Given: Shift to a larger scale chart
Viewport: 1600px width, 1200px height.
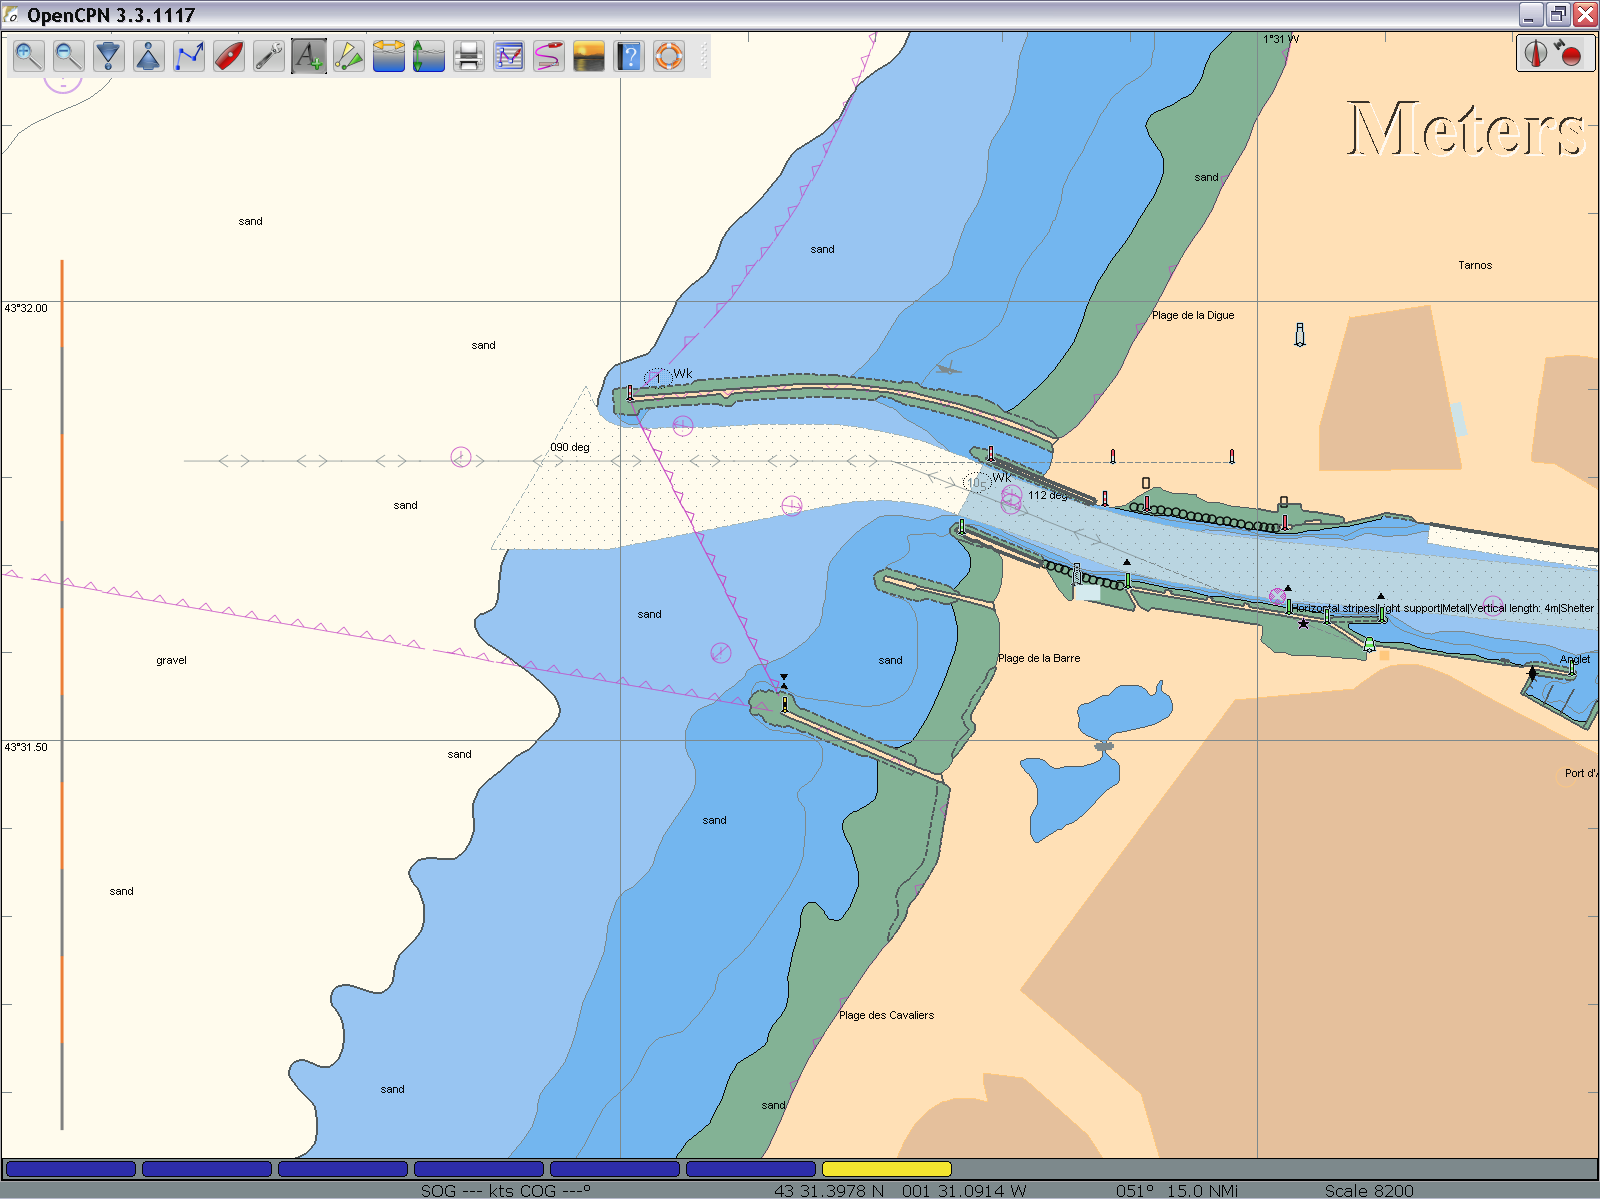Looking at the screenshot, I should [x=108, y=56].
